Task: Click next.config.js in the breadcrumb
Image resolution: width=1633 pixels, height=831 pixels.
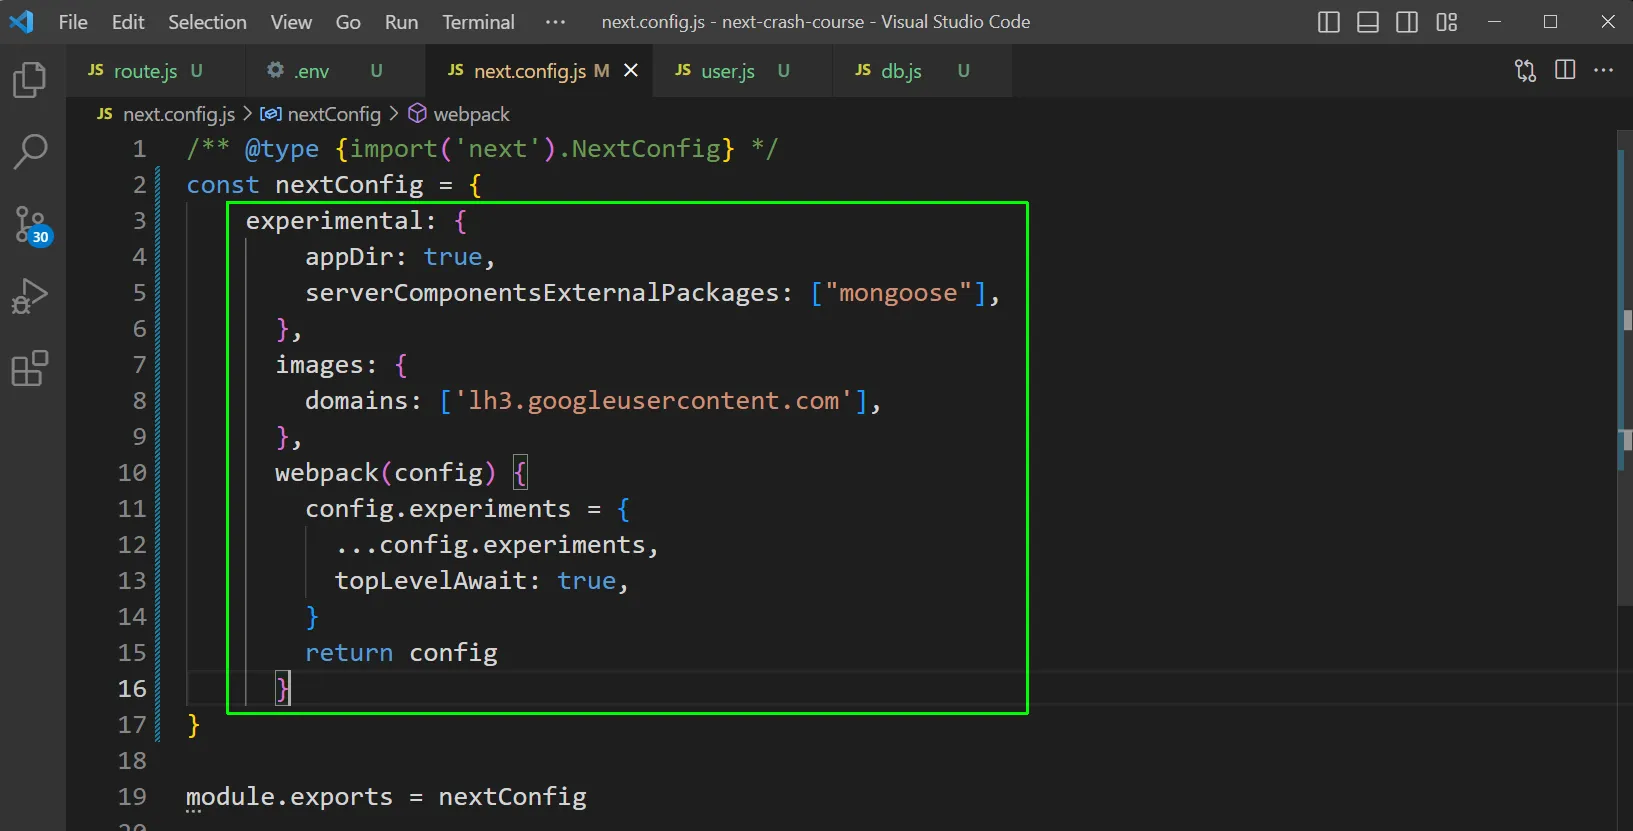Action: [179, 114]
